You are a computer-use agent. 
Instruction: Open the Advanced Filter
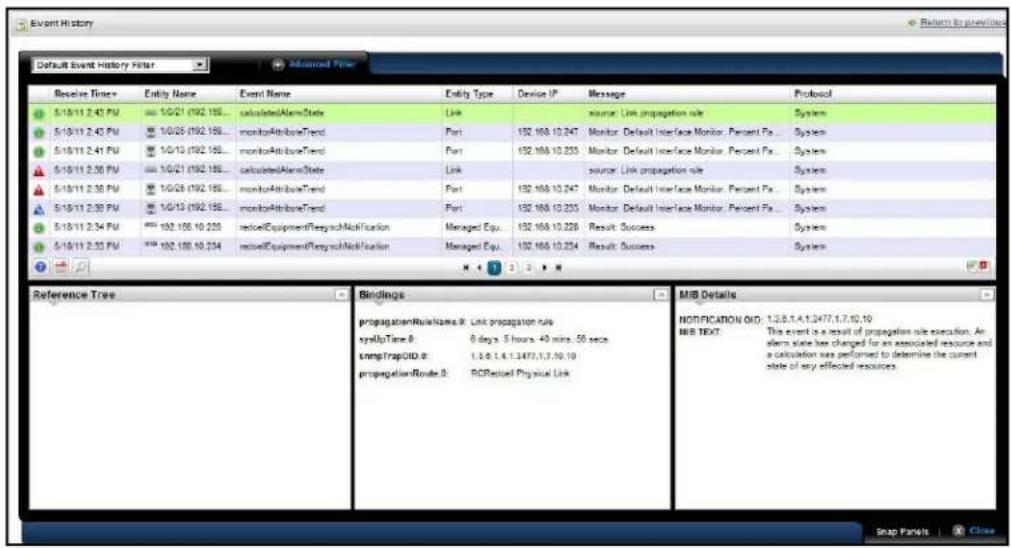[x=314, y=65]
